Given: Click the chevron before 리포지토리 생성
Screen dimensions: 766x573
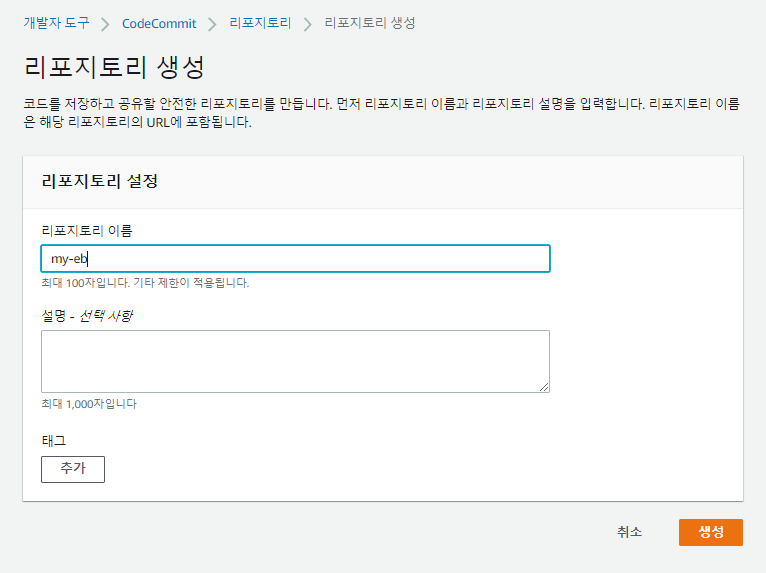Looking at the screenshot, I should (x=308, y=23).
